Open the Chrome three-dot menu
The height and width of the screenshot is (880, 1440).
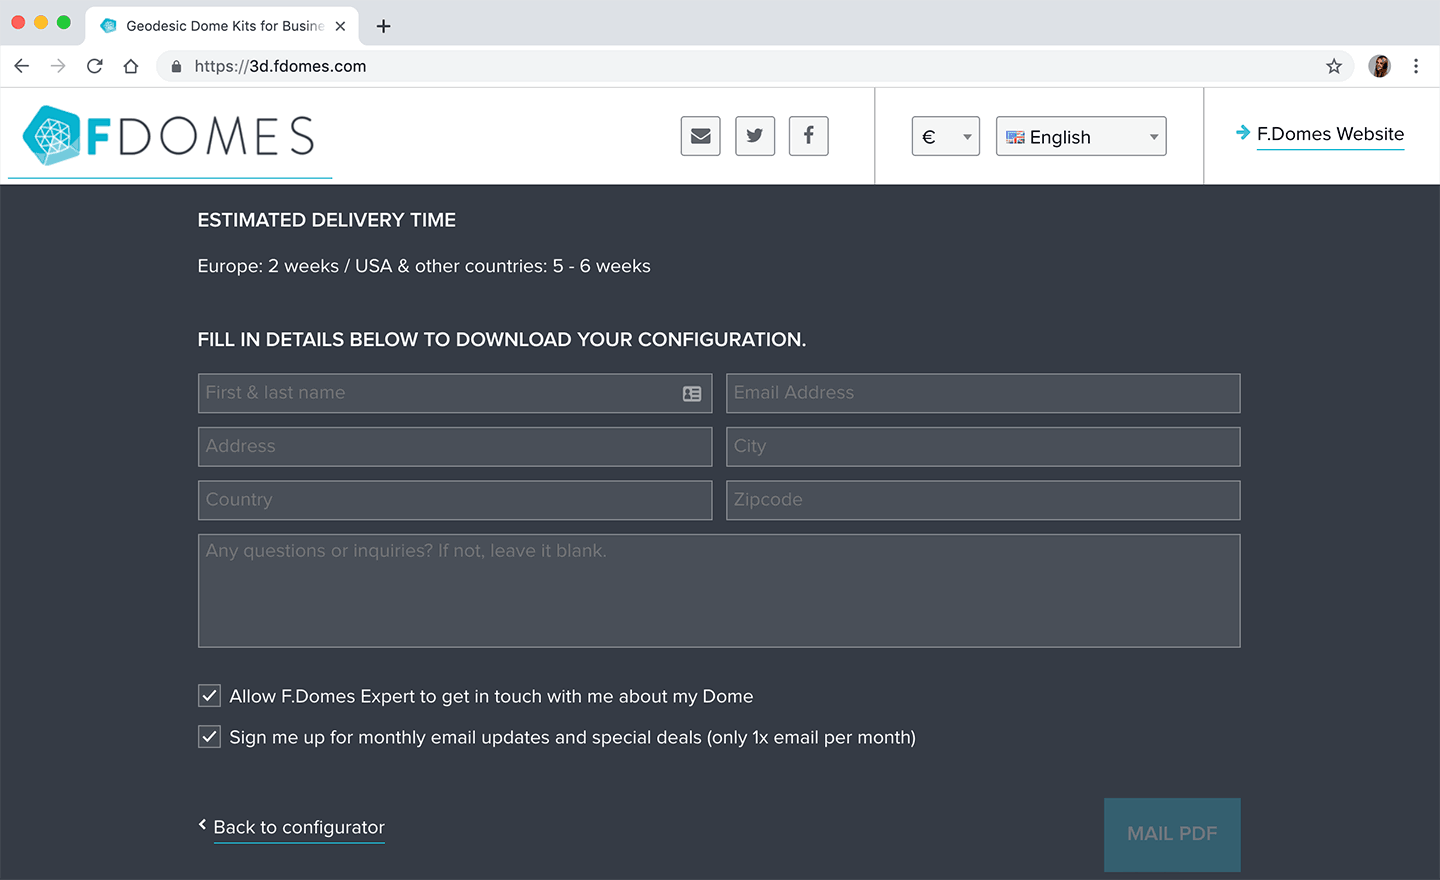coord(1415,66)
